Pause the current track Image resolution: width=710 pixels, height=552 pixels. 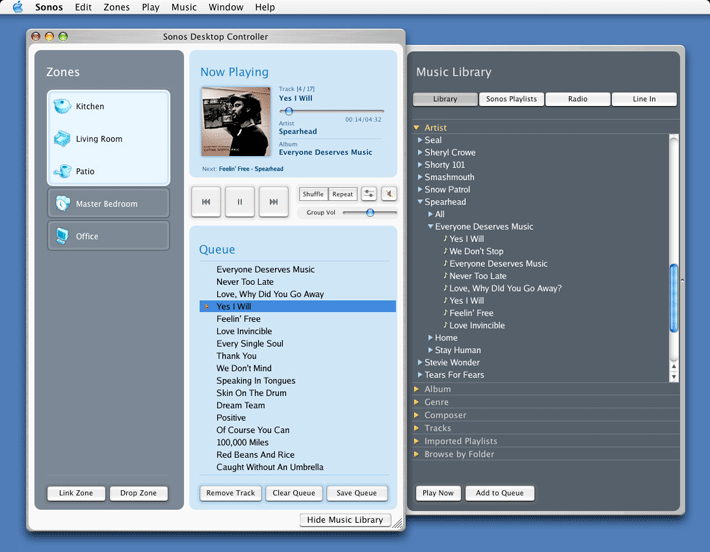(240, 202)
